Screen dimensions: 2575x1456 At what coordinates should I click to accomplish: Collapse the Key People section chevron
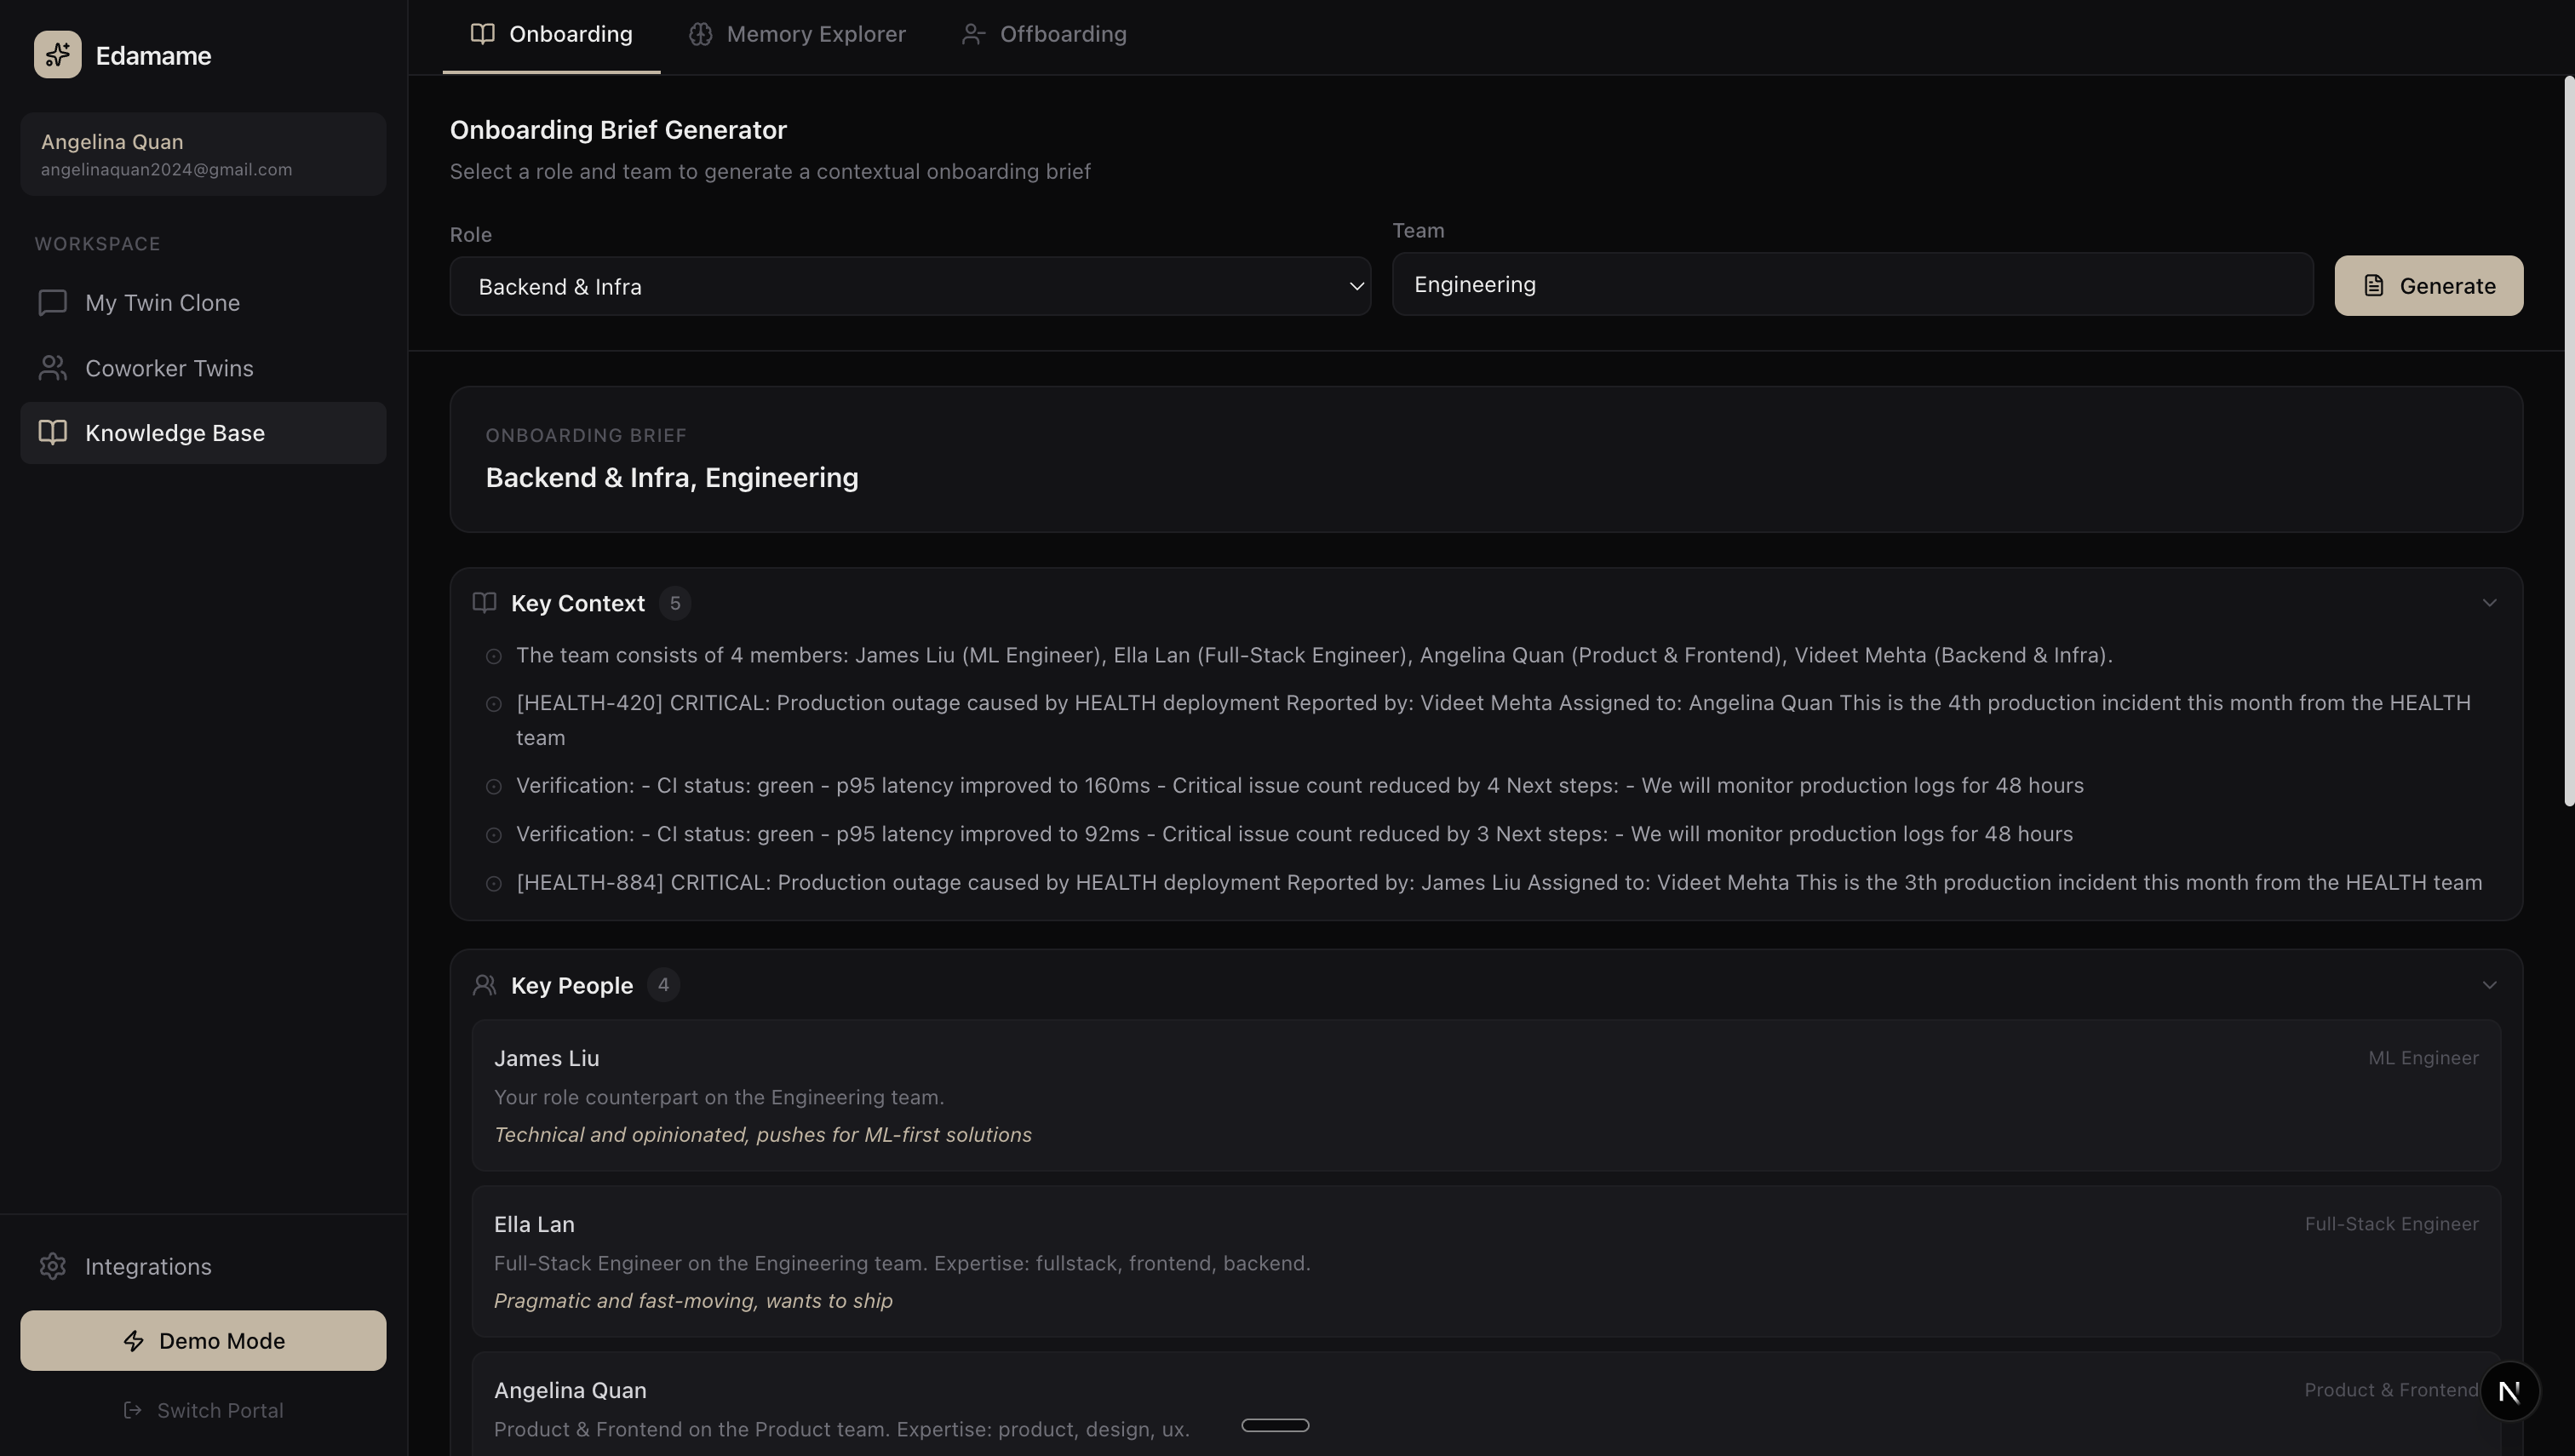click(2489, 985)
